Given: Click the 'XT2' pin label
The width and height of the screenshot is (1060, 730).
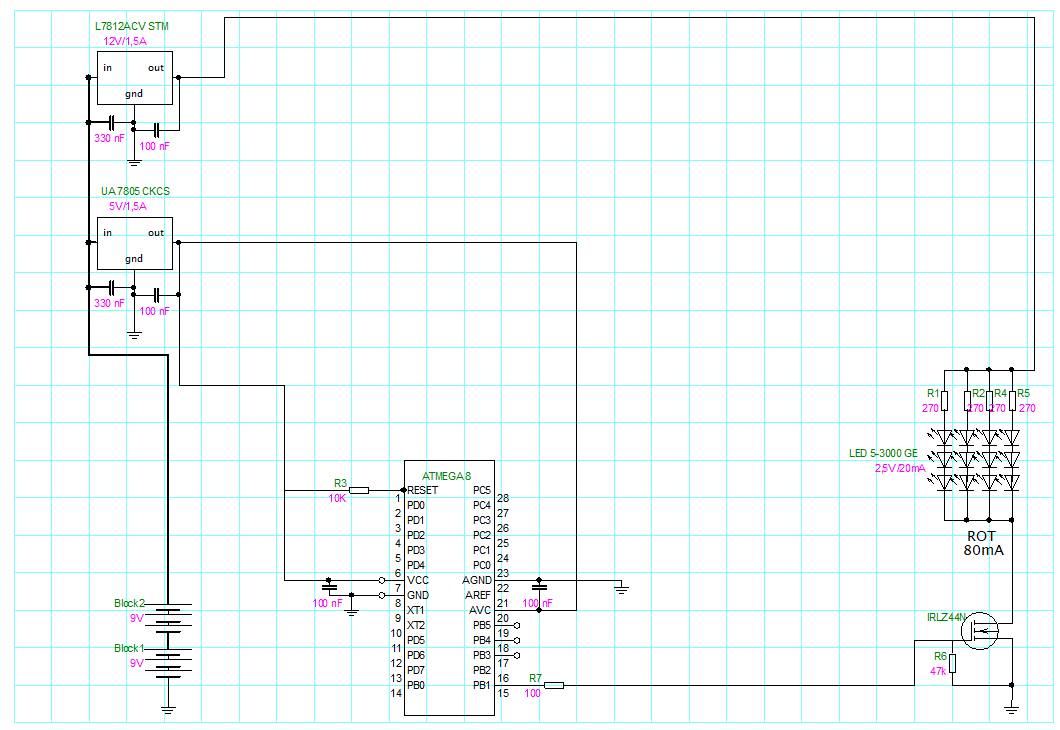Looking at the screenshot, I should click(x=416, y=625).
